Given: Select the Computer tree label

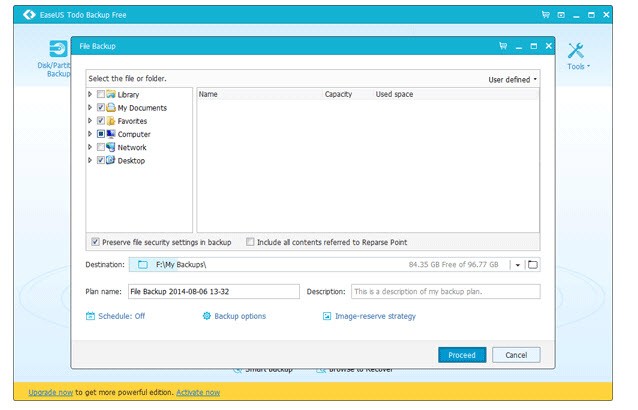Looking at the screenshot, I should (x=134, y=134).
